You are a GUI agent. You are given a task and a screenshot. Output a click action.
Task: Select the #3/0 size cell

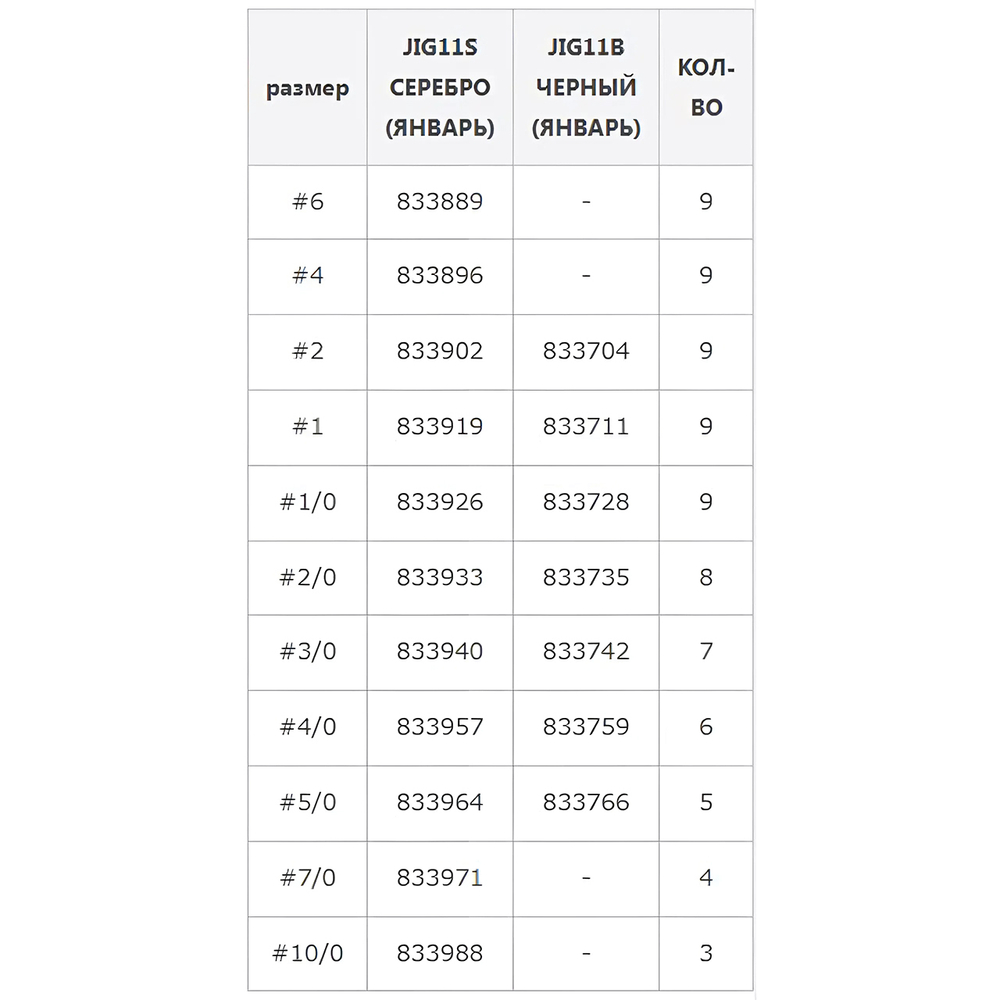308,652
